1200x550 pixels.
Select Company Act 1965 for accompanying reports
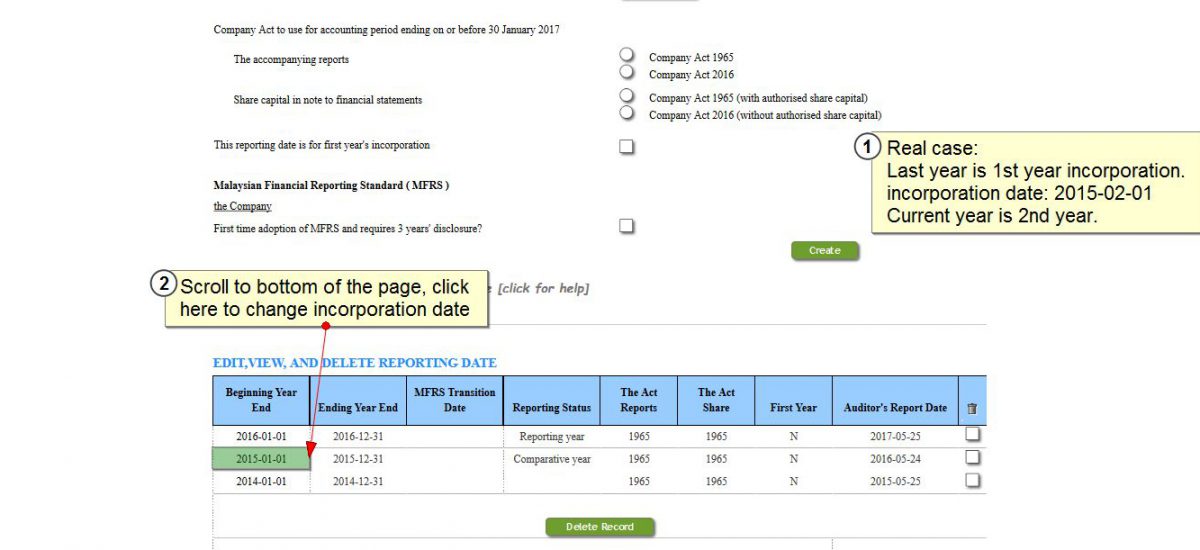(627, 55)
